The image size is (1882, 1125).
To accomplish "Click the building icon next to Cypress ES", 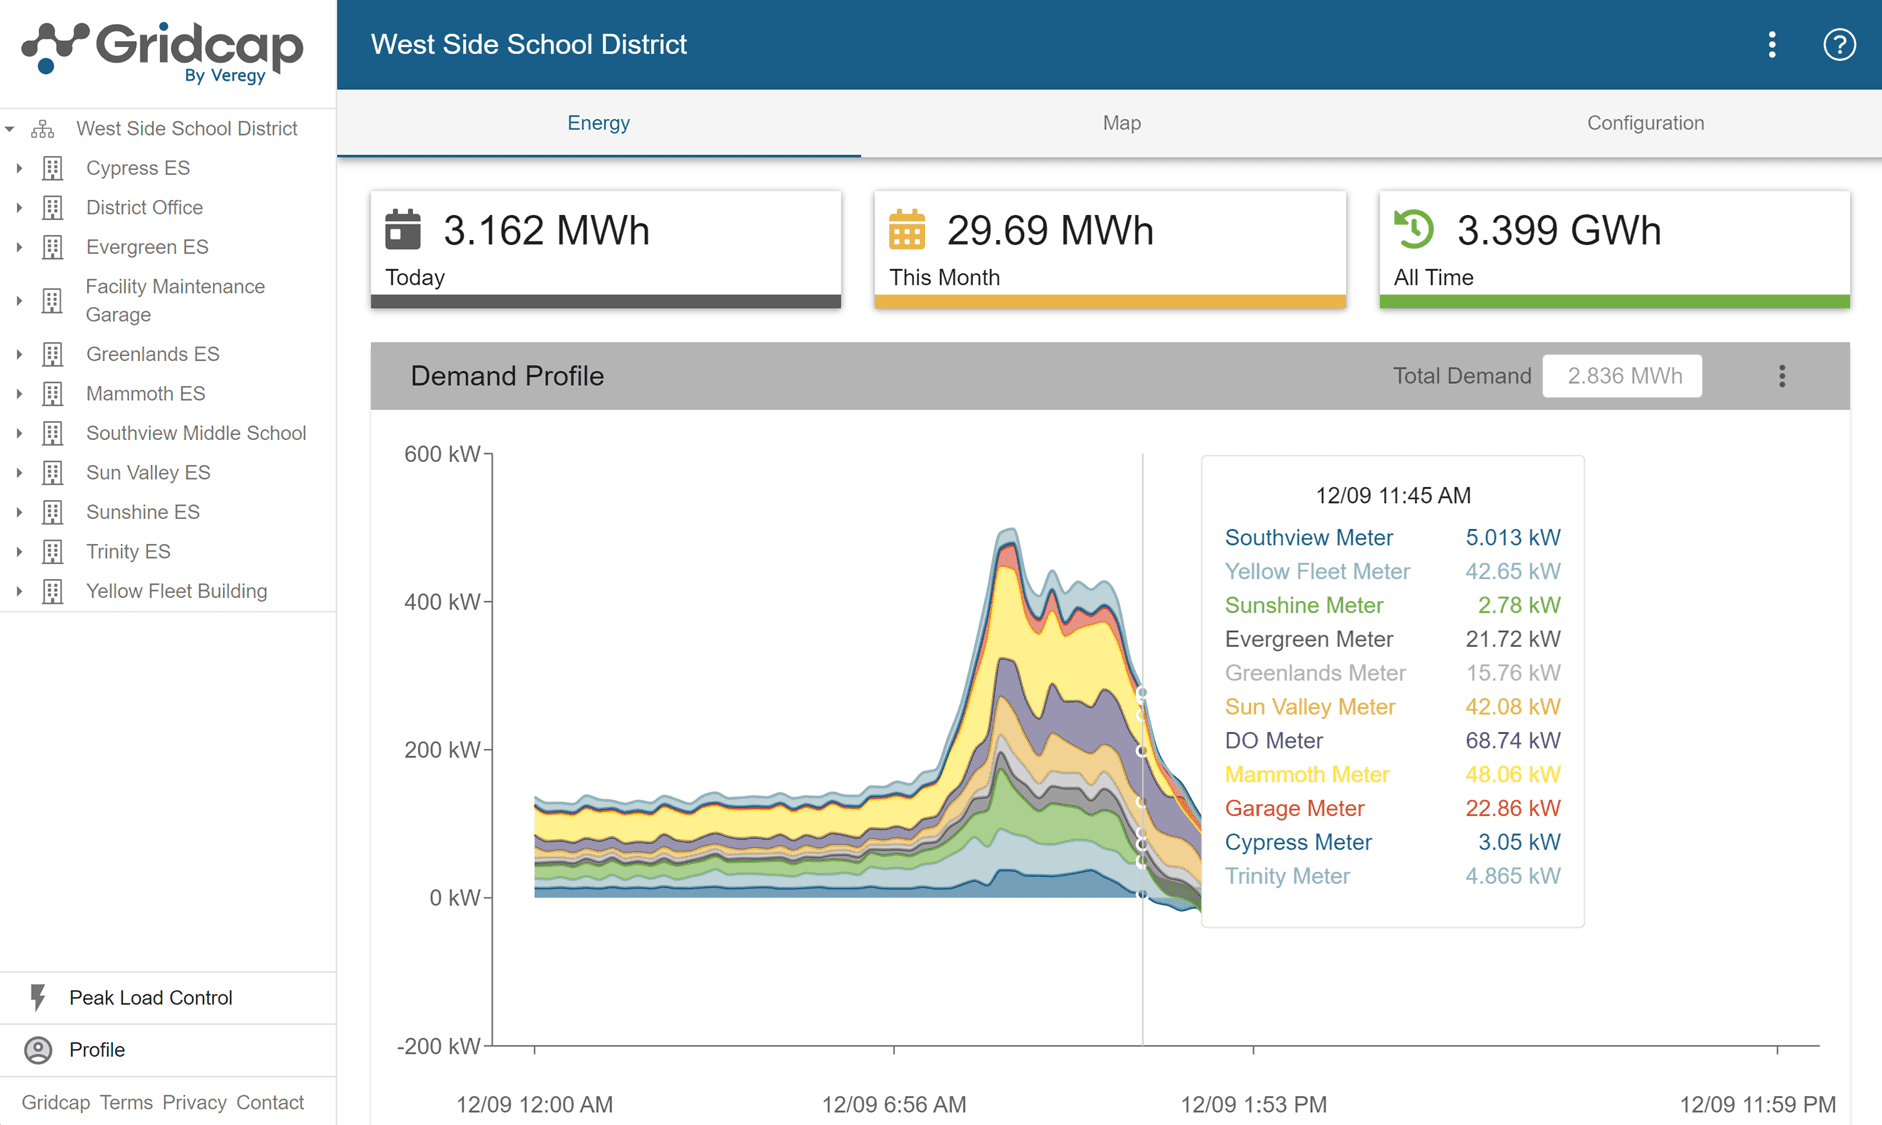I will [51, 168].
